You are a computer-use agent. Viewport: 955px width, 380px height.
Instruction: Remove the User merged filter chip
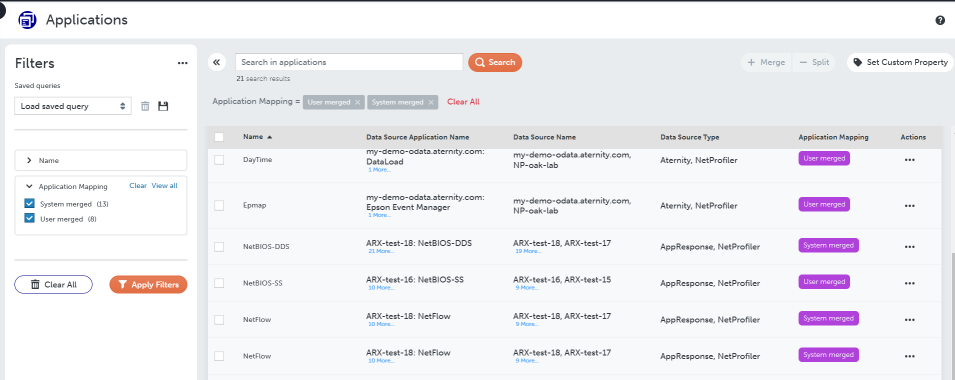click(x=358, y=102)
